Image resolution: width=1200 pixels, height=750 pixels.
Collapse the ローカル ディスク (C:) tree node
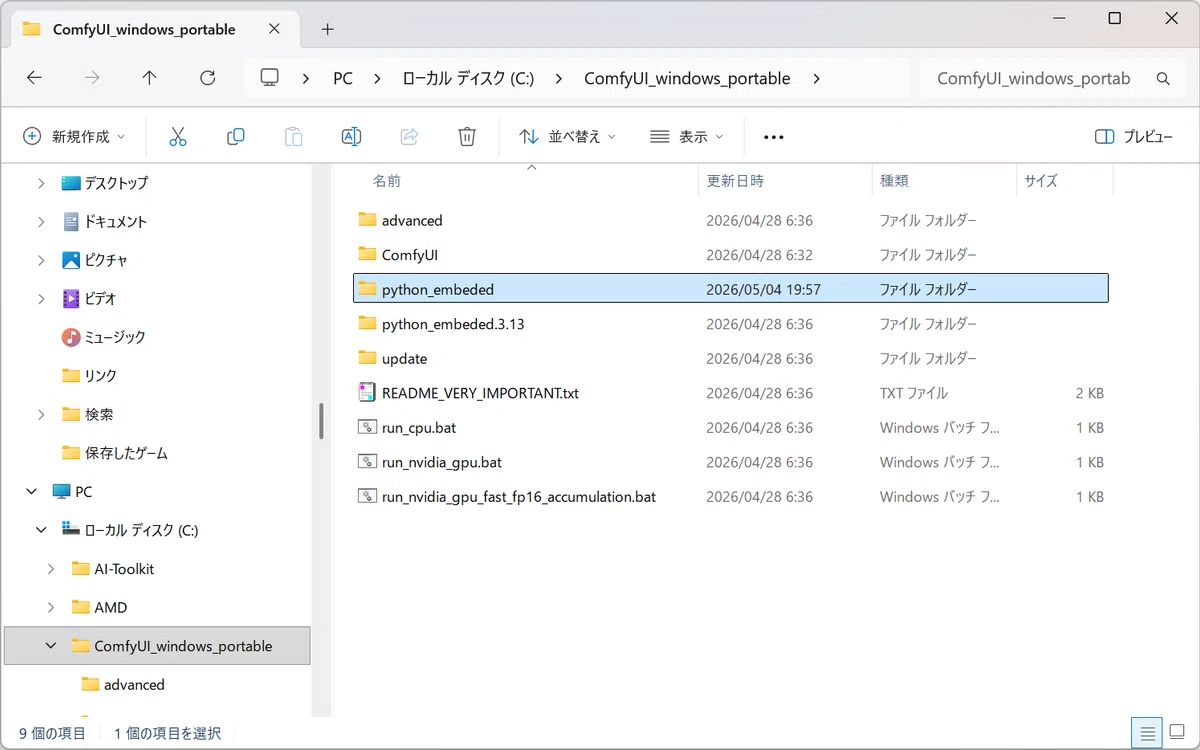[41, 530]
